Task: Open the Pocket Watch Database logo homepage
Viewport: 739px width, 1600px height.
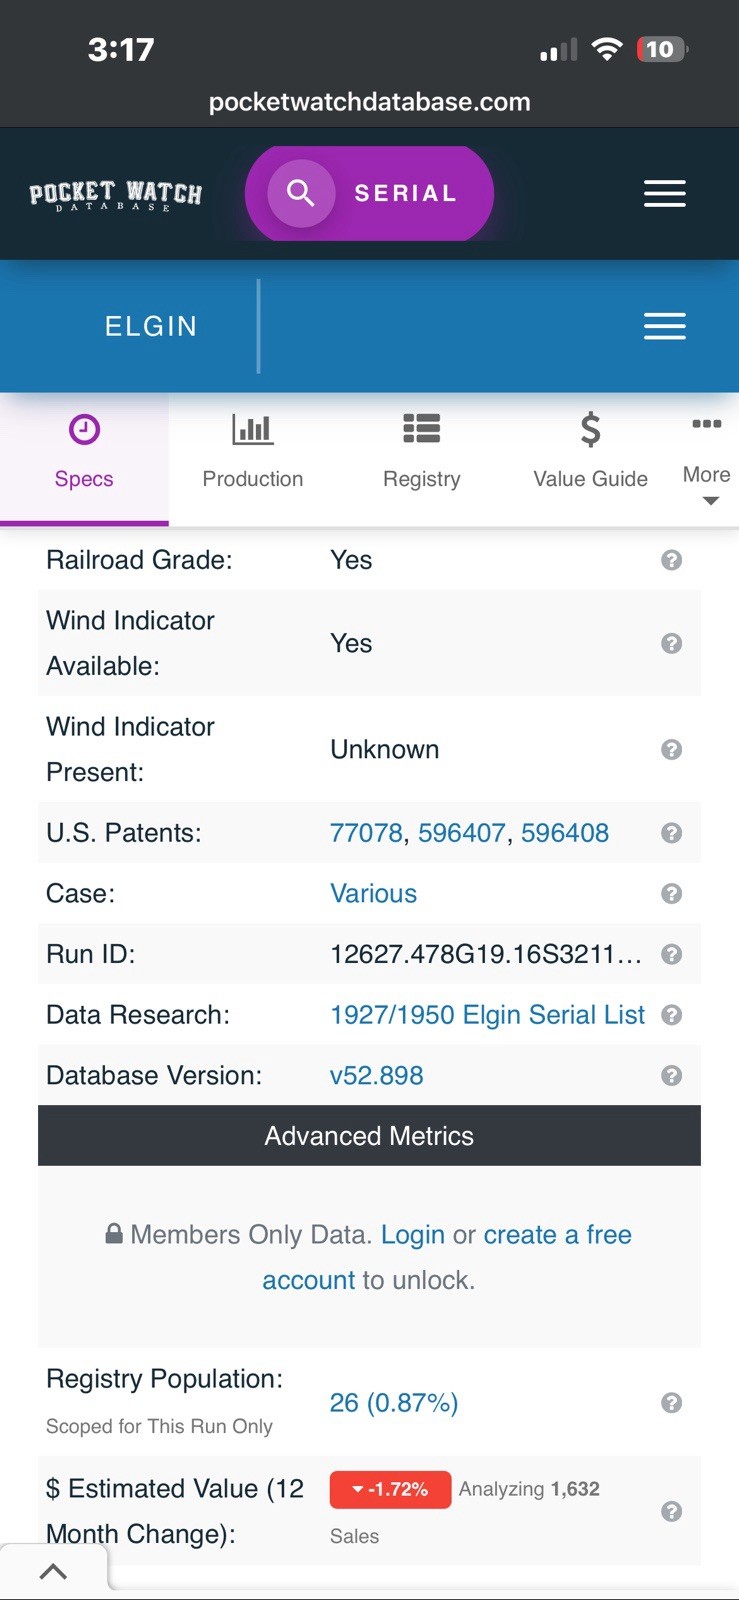Action: [x=115, y=194]
